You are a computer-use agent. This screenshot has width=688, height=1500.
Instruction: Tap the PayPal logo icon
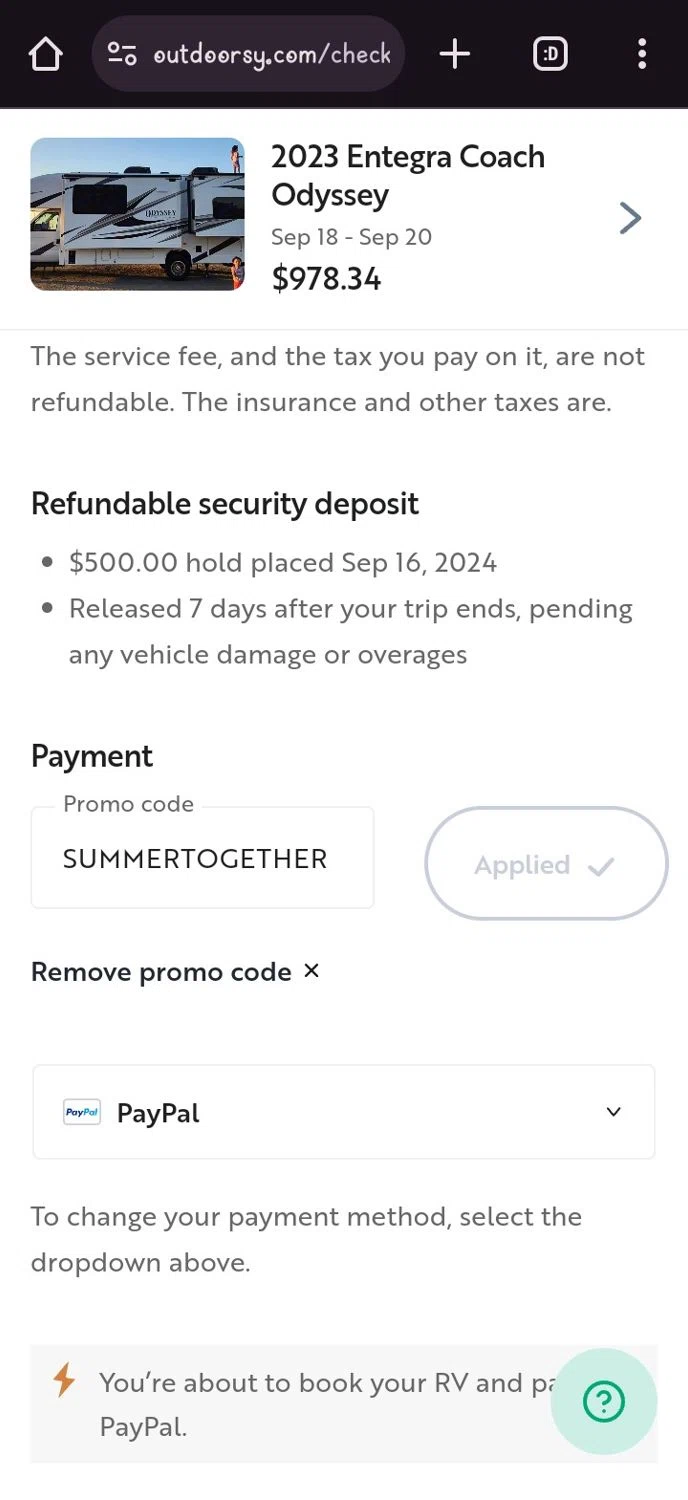tap(82, 1112)
